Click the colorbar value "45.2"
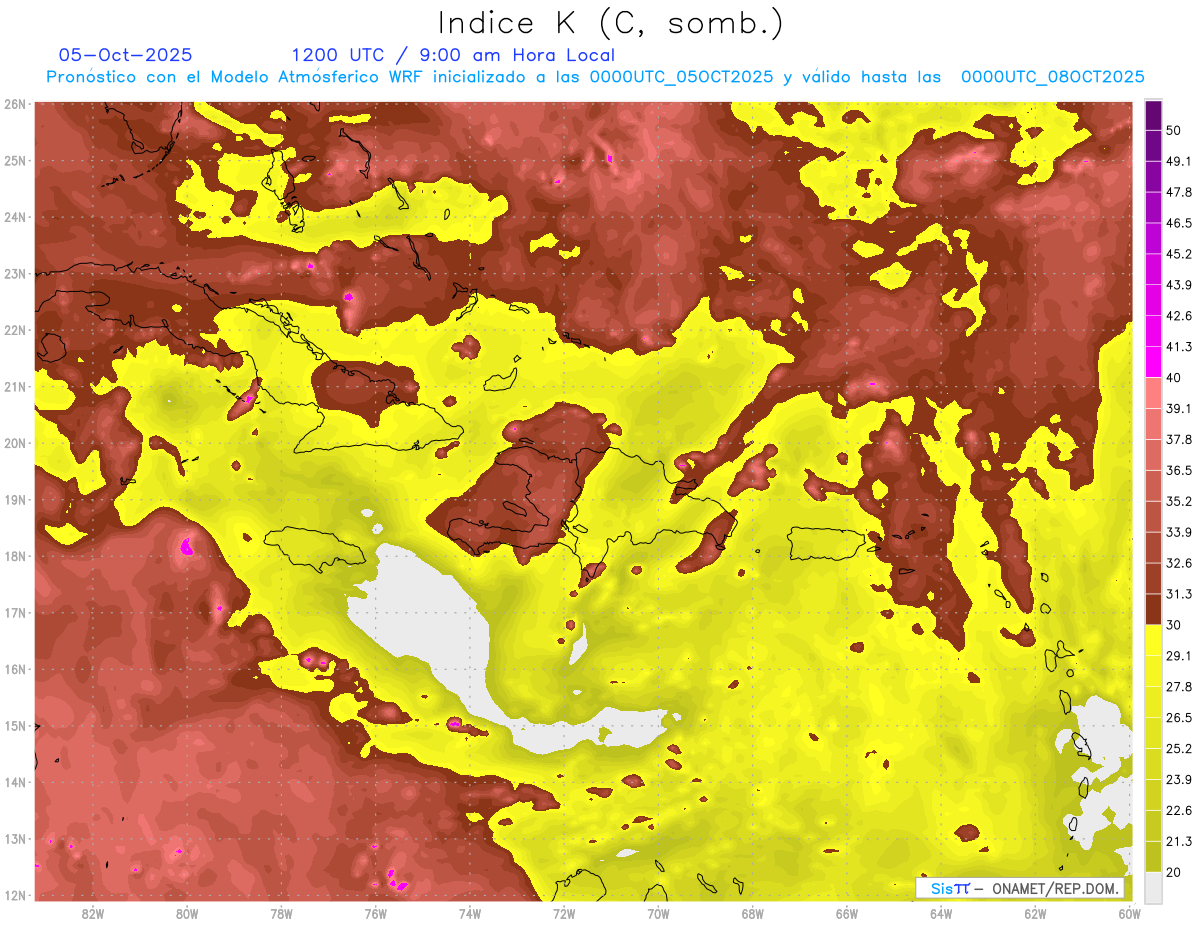The image size is (1200, 927). tap(1178, 254)
